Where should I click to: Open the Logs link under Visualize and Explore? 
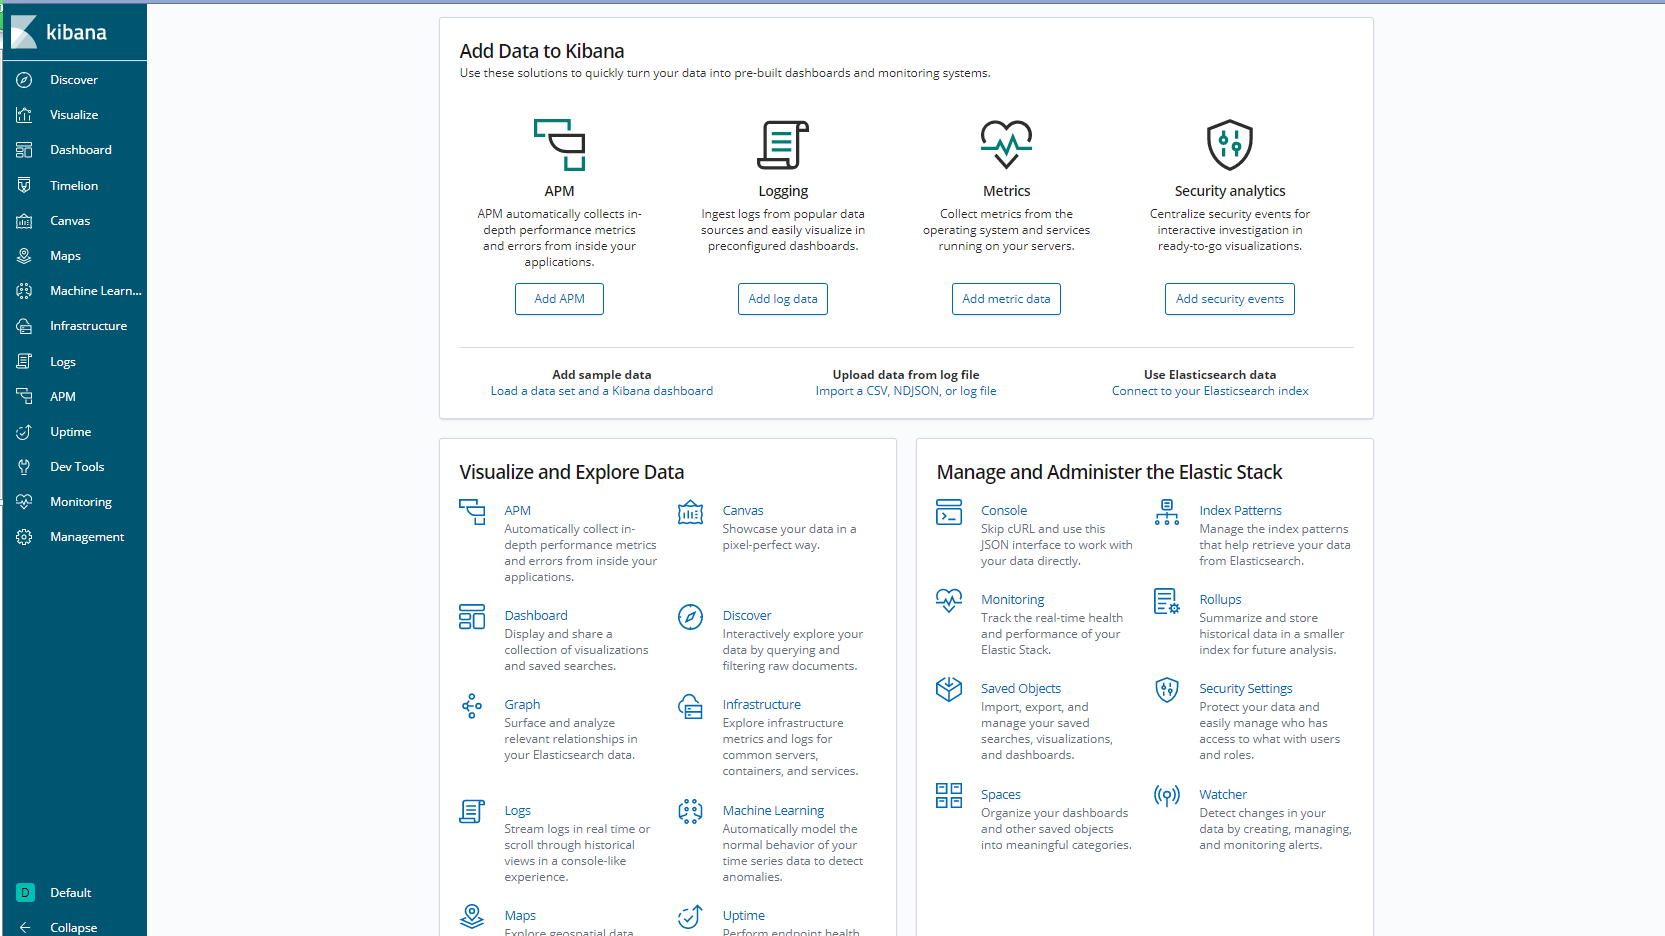pos(517,811)
